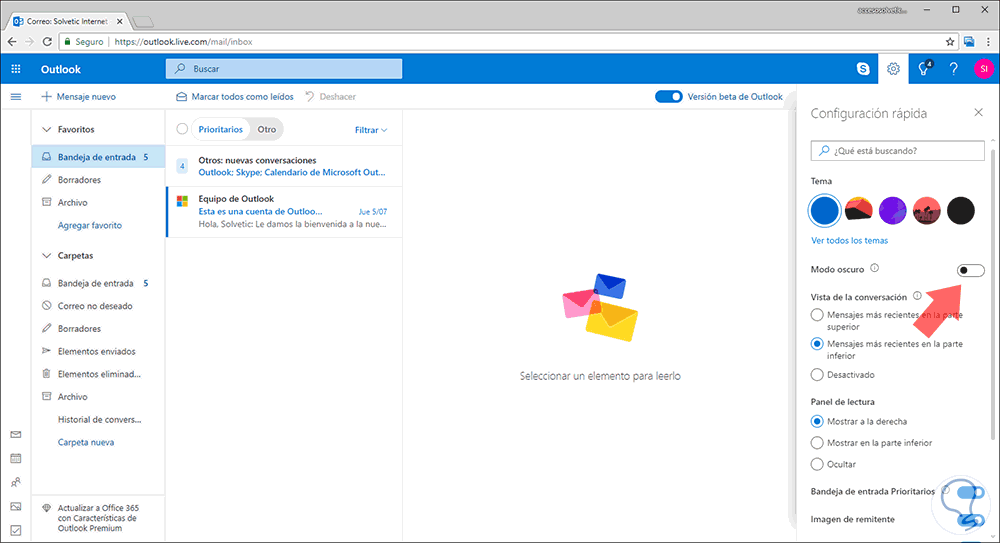
Task: Open the help question mark icon
Action: click(x=953, y=69)
